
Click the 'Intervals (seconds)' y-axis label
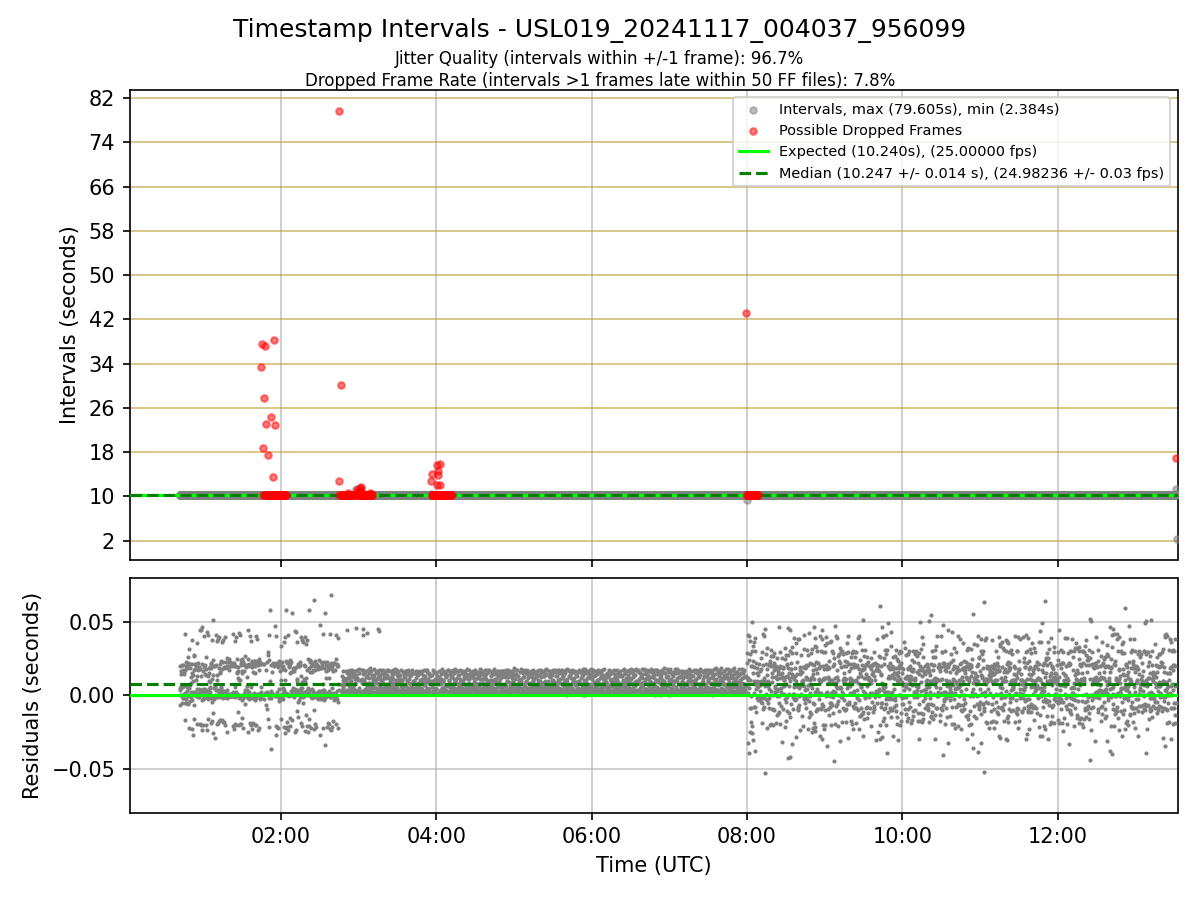click(x=68, y=325)
